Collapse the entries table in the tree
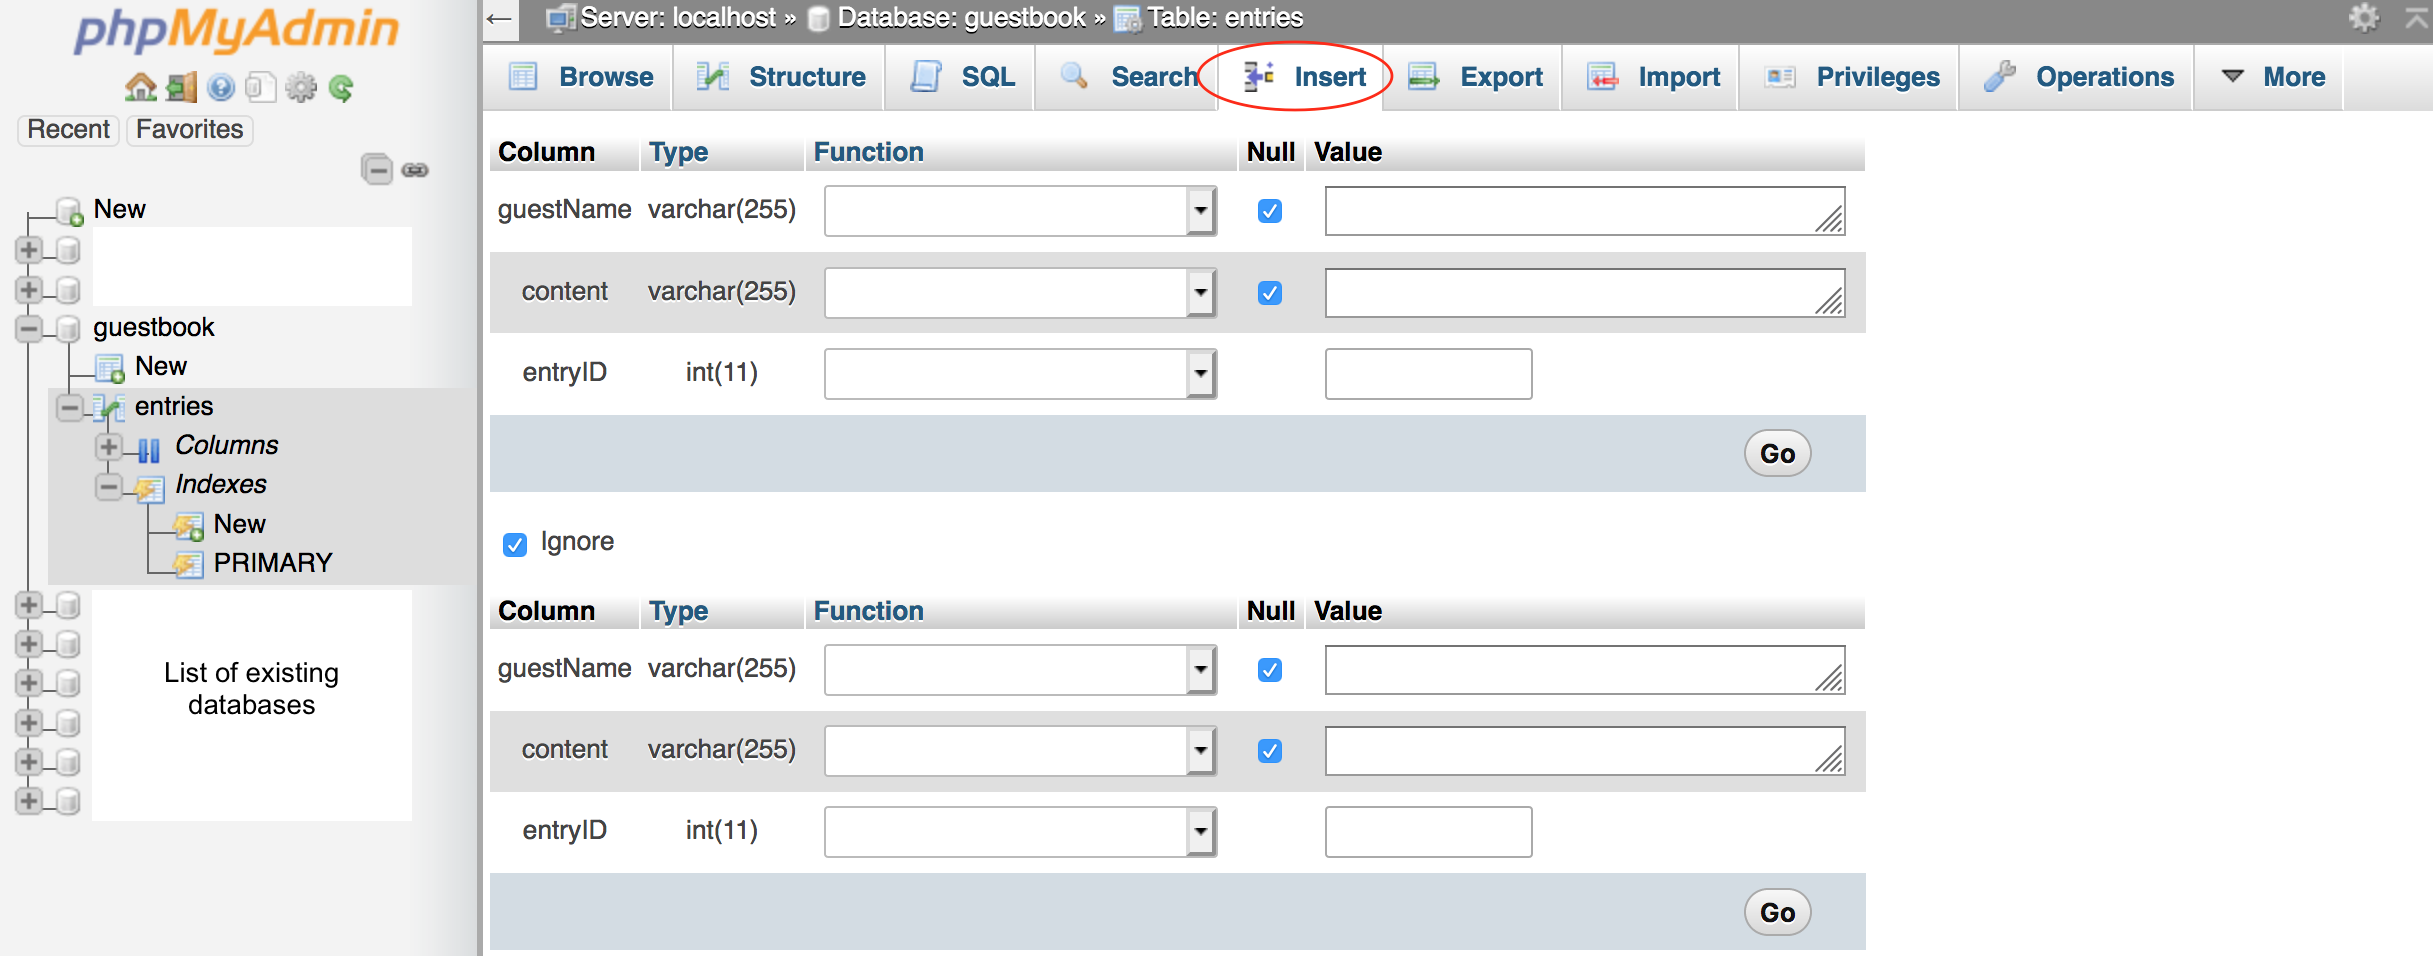This screenshot has width=2433, height=956. 67,407
